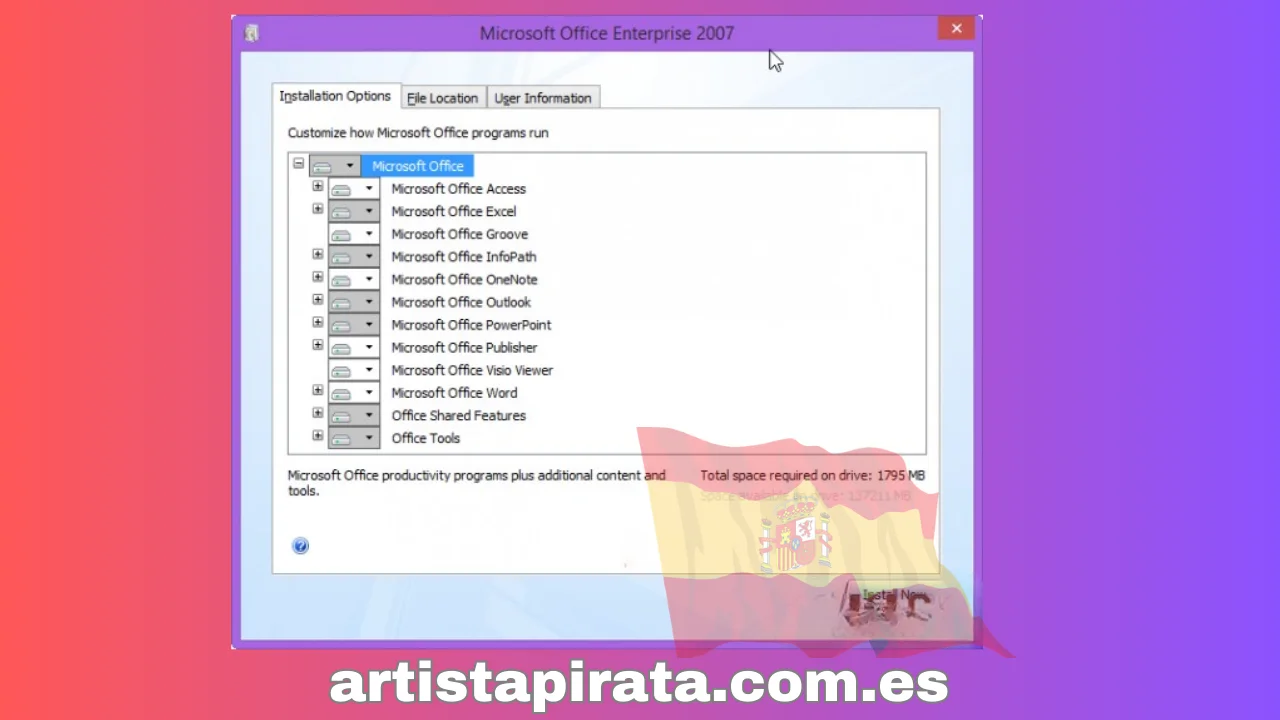The width and height of the screenshot is (1280, 720).
Task: Open install dropdown for Office Visio Viewer
Action: pyautogui.click(x=354, y=370)
